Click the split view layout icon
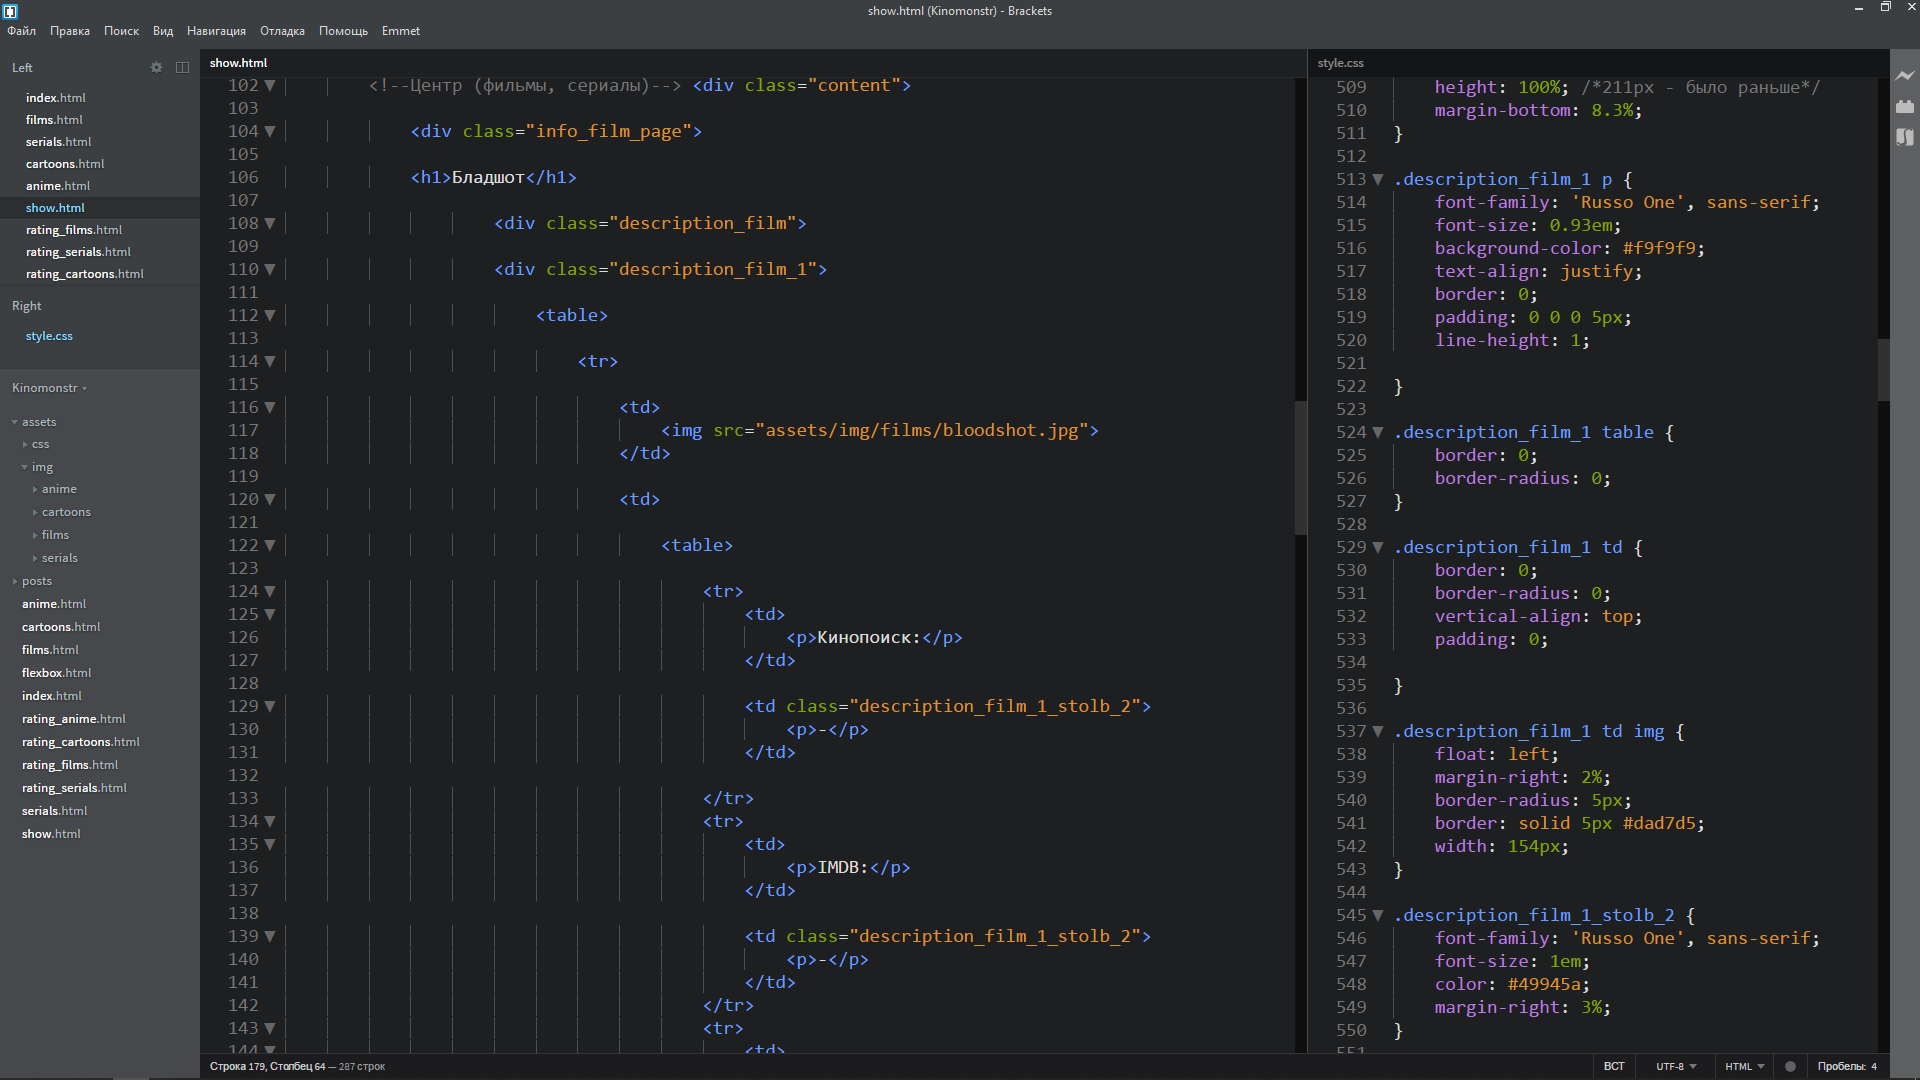The height and width of the screenshot is (1080, 1920). click(182, 67)
